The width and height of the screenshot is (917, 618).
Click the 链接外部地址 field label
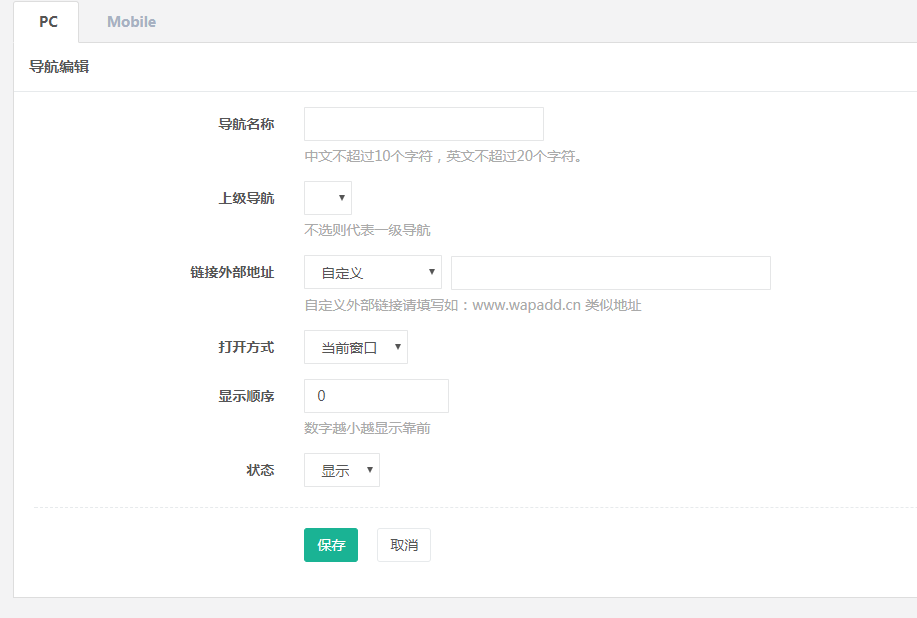(232, 272)
